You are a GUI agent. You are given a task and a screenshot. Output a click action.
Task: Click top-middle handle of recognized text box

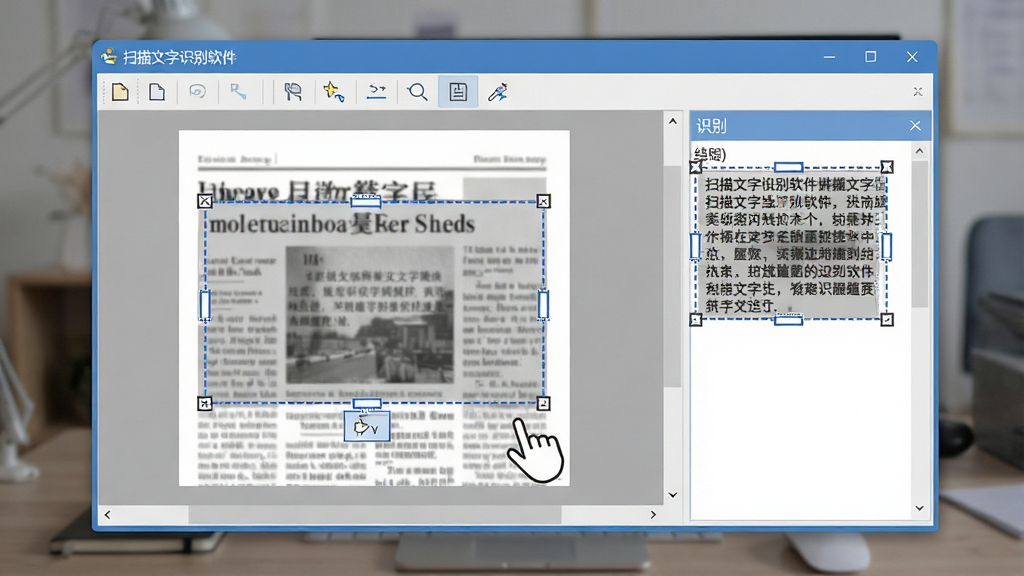click(788, 167)
